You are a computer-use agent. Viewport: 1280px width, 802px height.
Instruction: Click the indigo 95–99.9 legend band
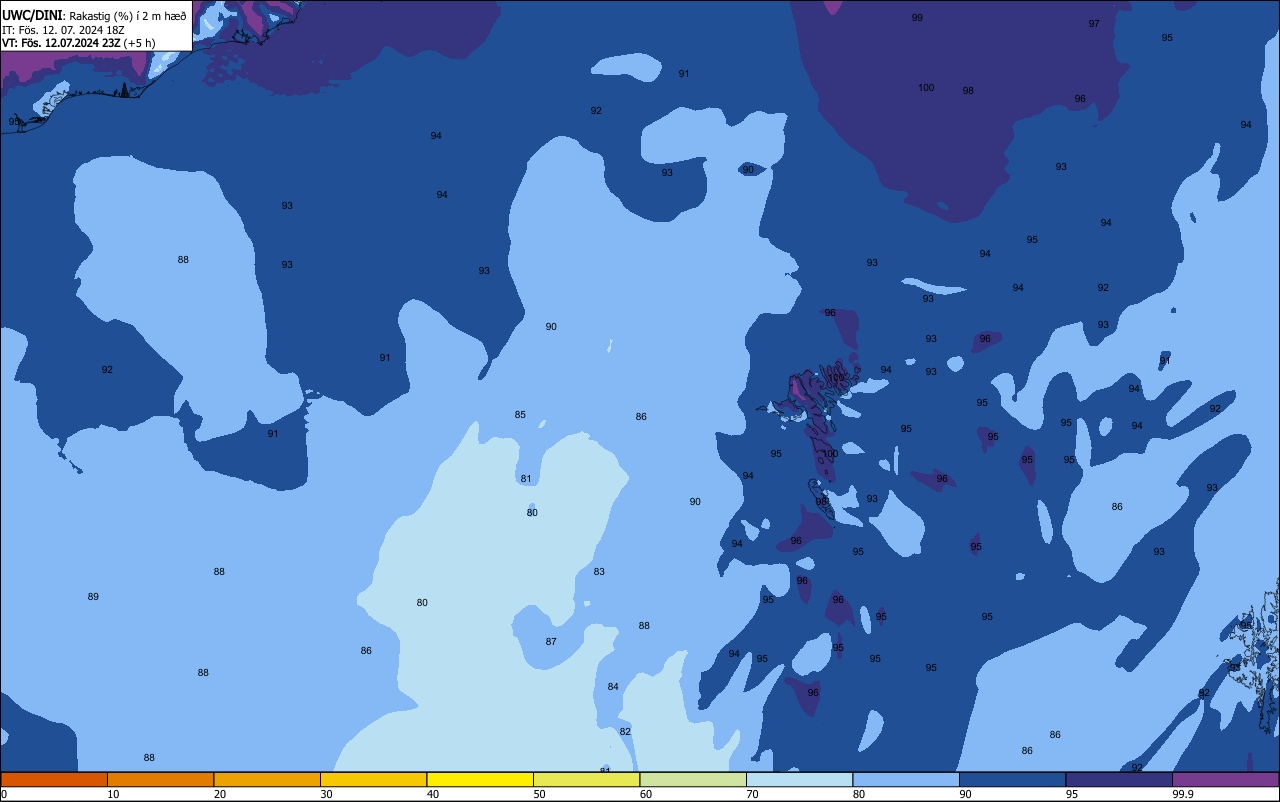click(1119, 779)
